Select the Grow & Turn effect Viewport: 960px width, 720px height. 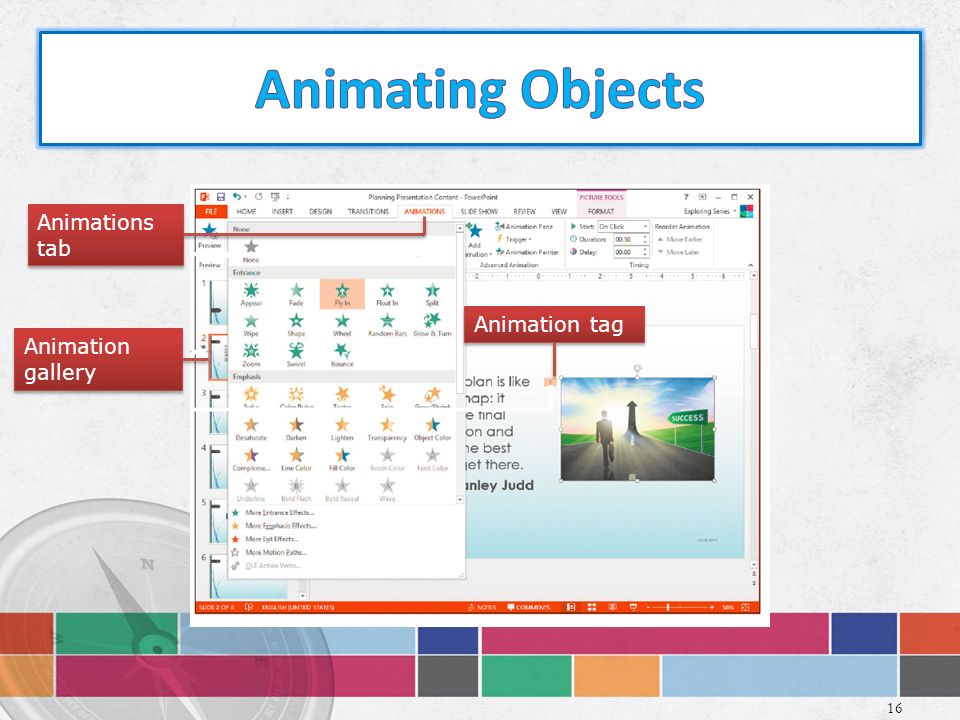tap(432, 325)
